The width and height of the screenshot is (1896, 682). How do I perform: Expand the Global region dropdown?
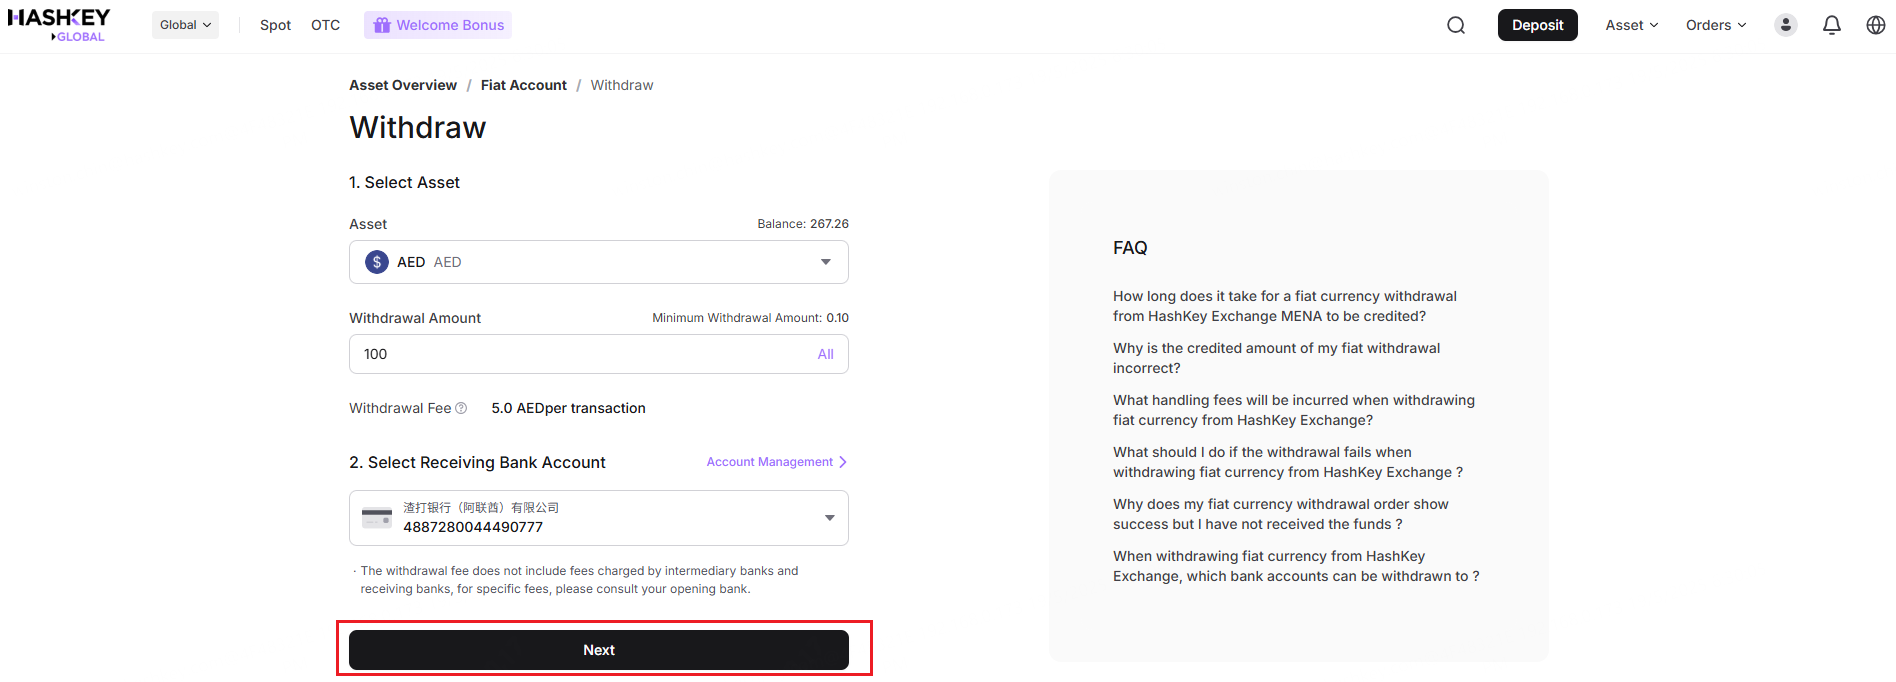click(x=185, y=25)
